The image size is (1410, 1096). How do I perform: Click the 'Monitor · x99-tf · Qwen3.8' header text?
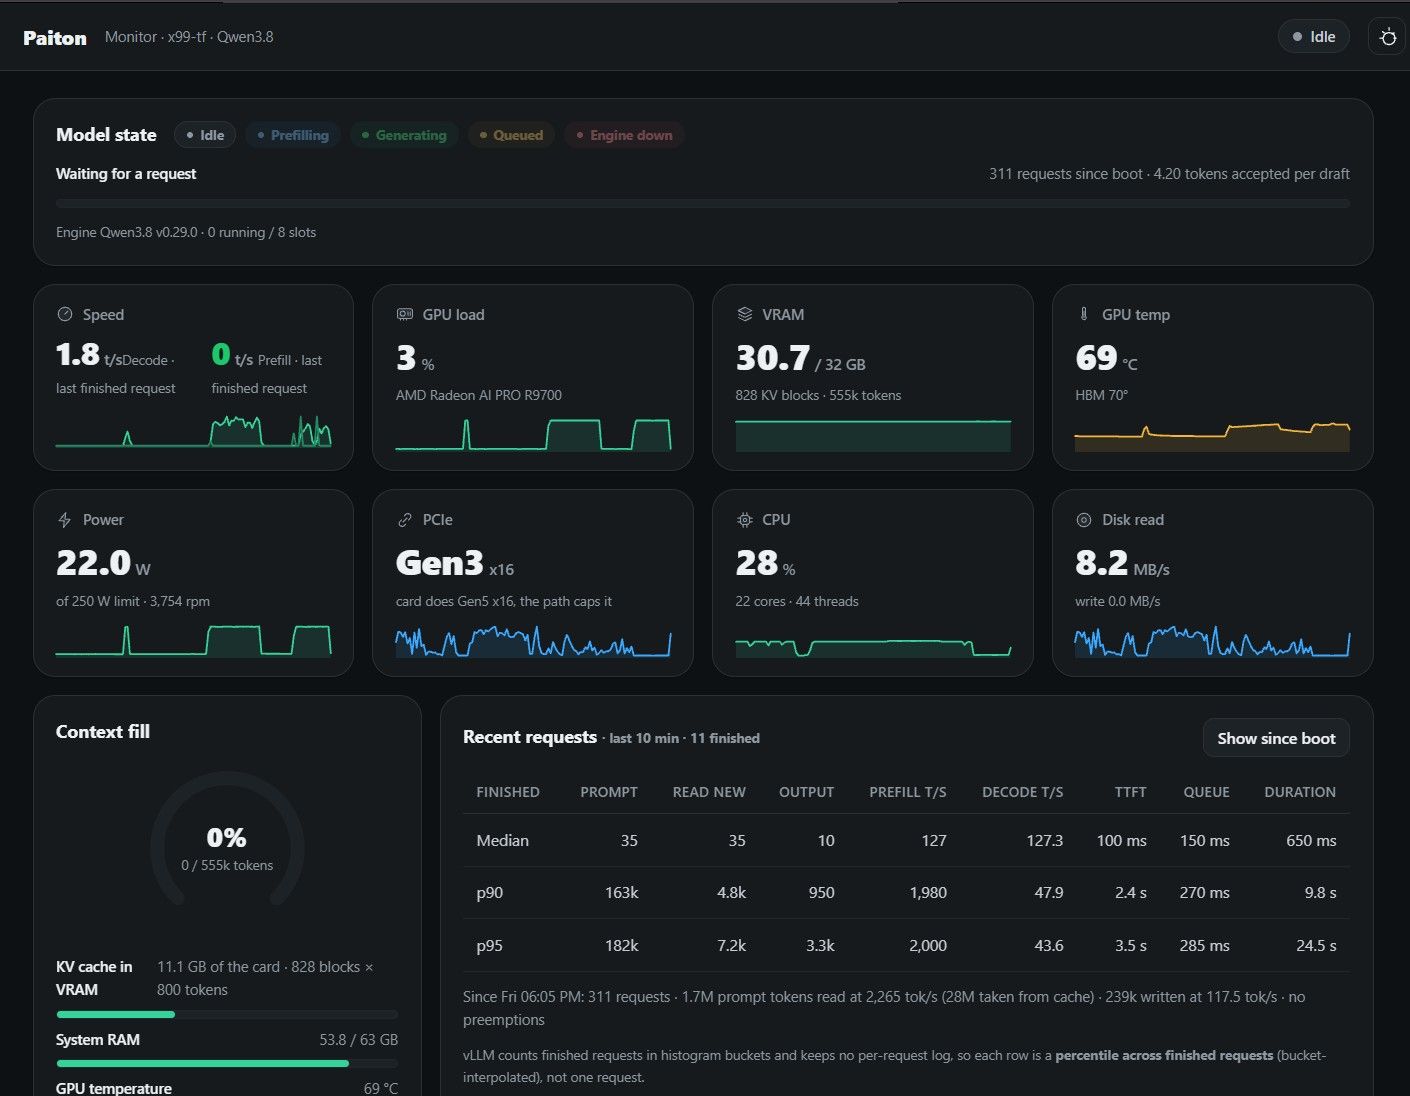[189, 37]
